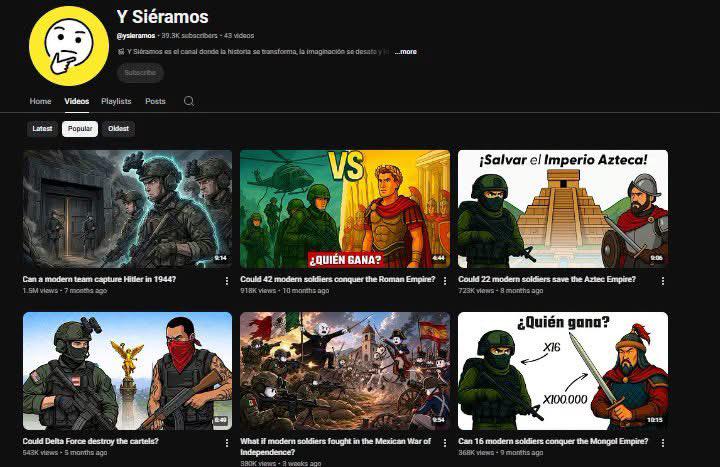
Task: Open options menu for the Hitler 1944 video
Action: coord(227,281)
